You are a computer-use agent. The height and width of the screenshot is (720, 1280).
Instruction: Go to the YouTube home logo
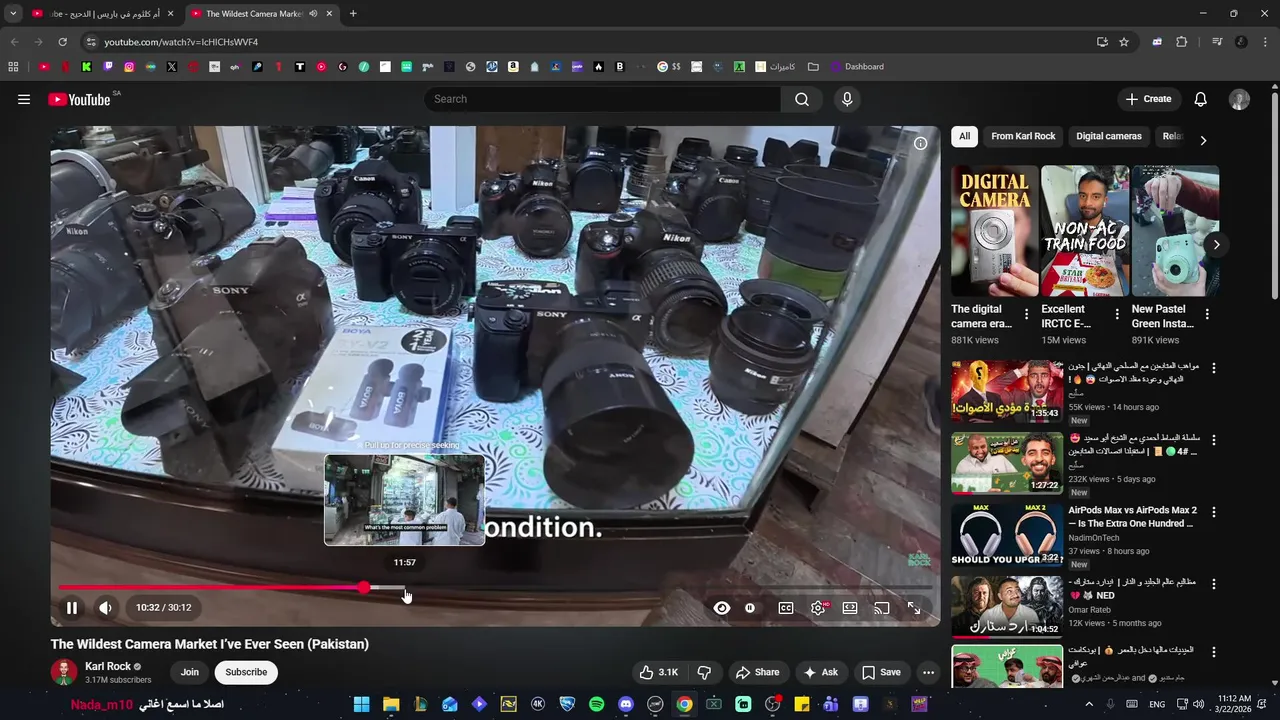(79, 99)
